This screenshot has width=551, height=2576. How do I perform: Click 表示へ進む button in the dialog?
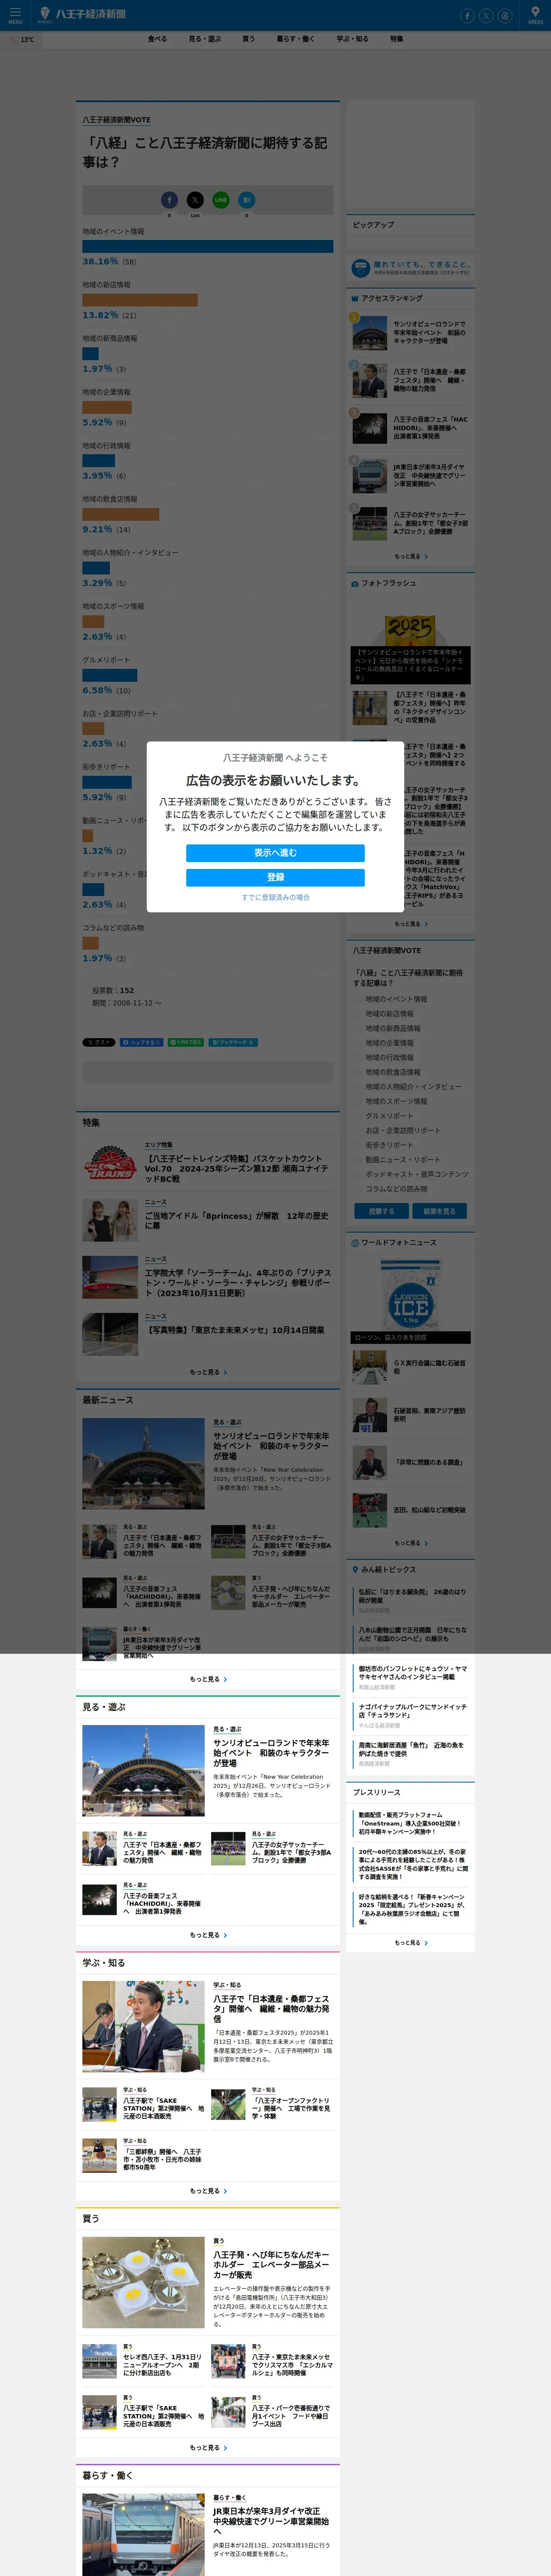pos(275,853)
